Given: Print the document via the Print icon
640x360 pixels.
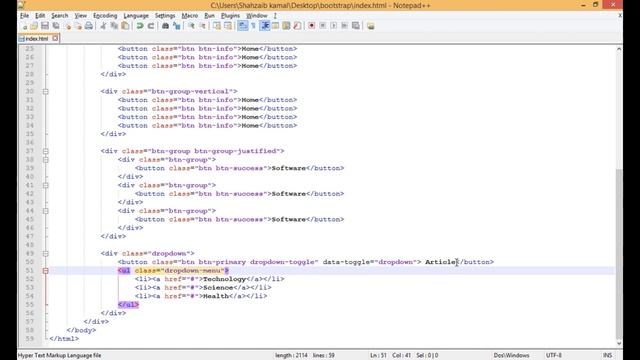Looking at the screenshot, I should tap(89, 26).
